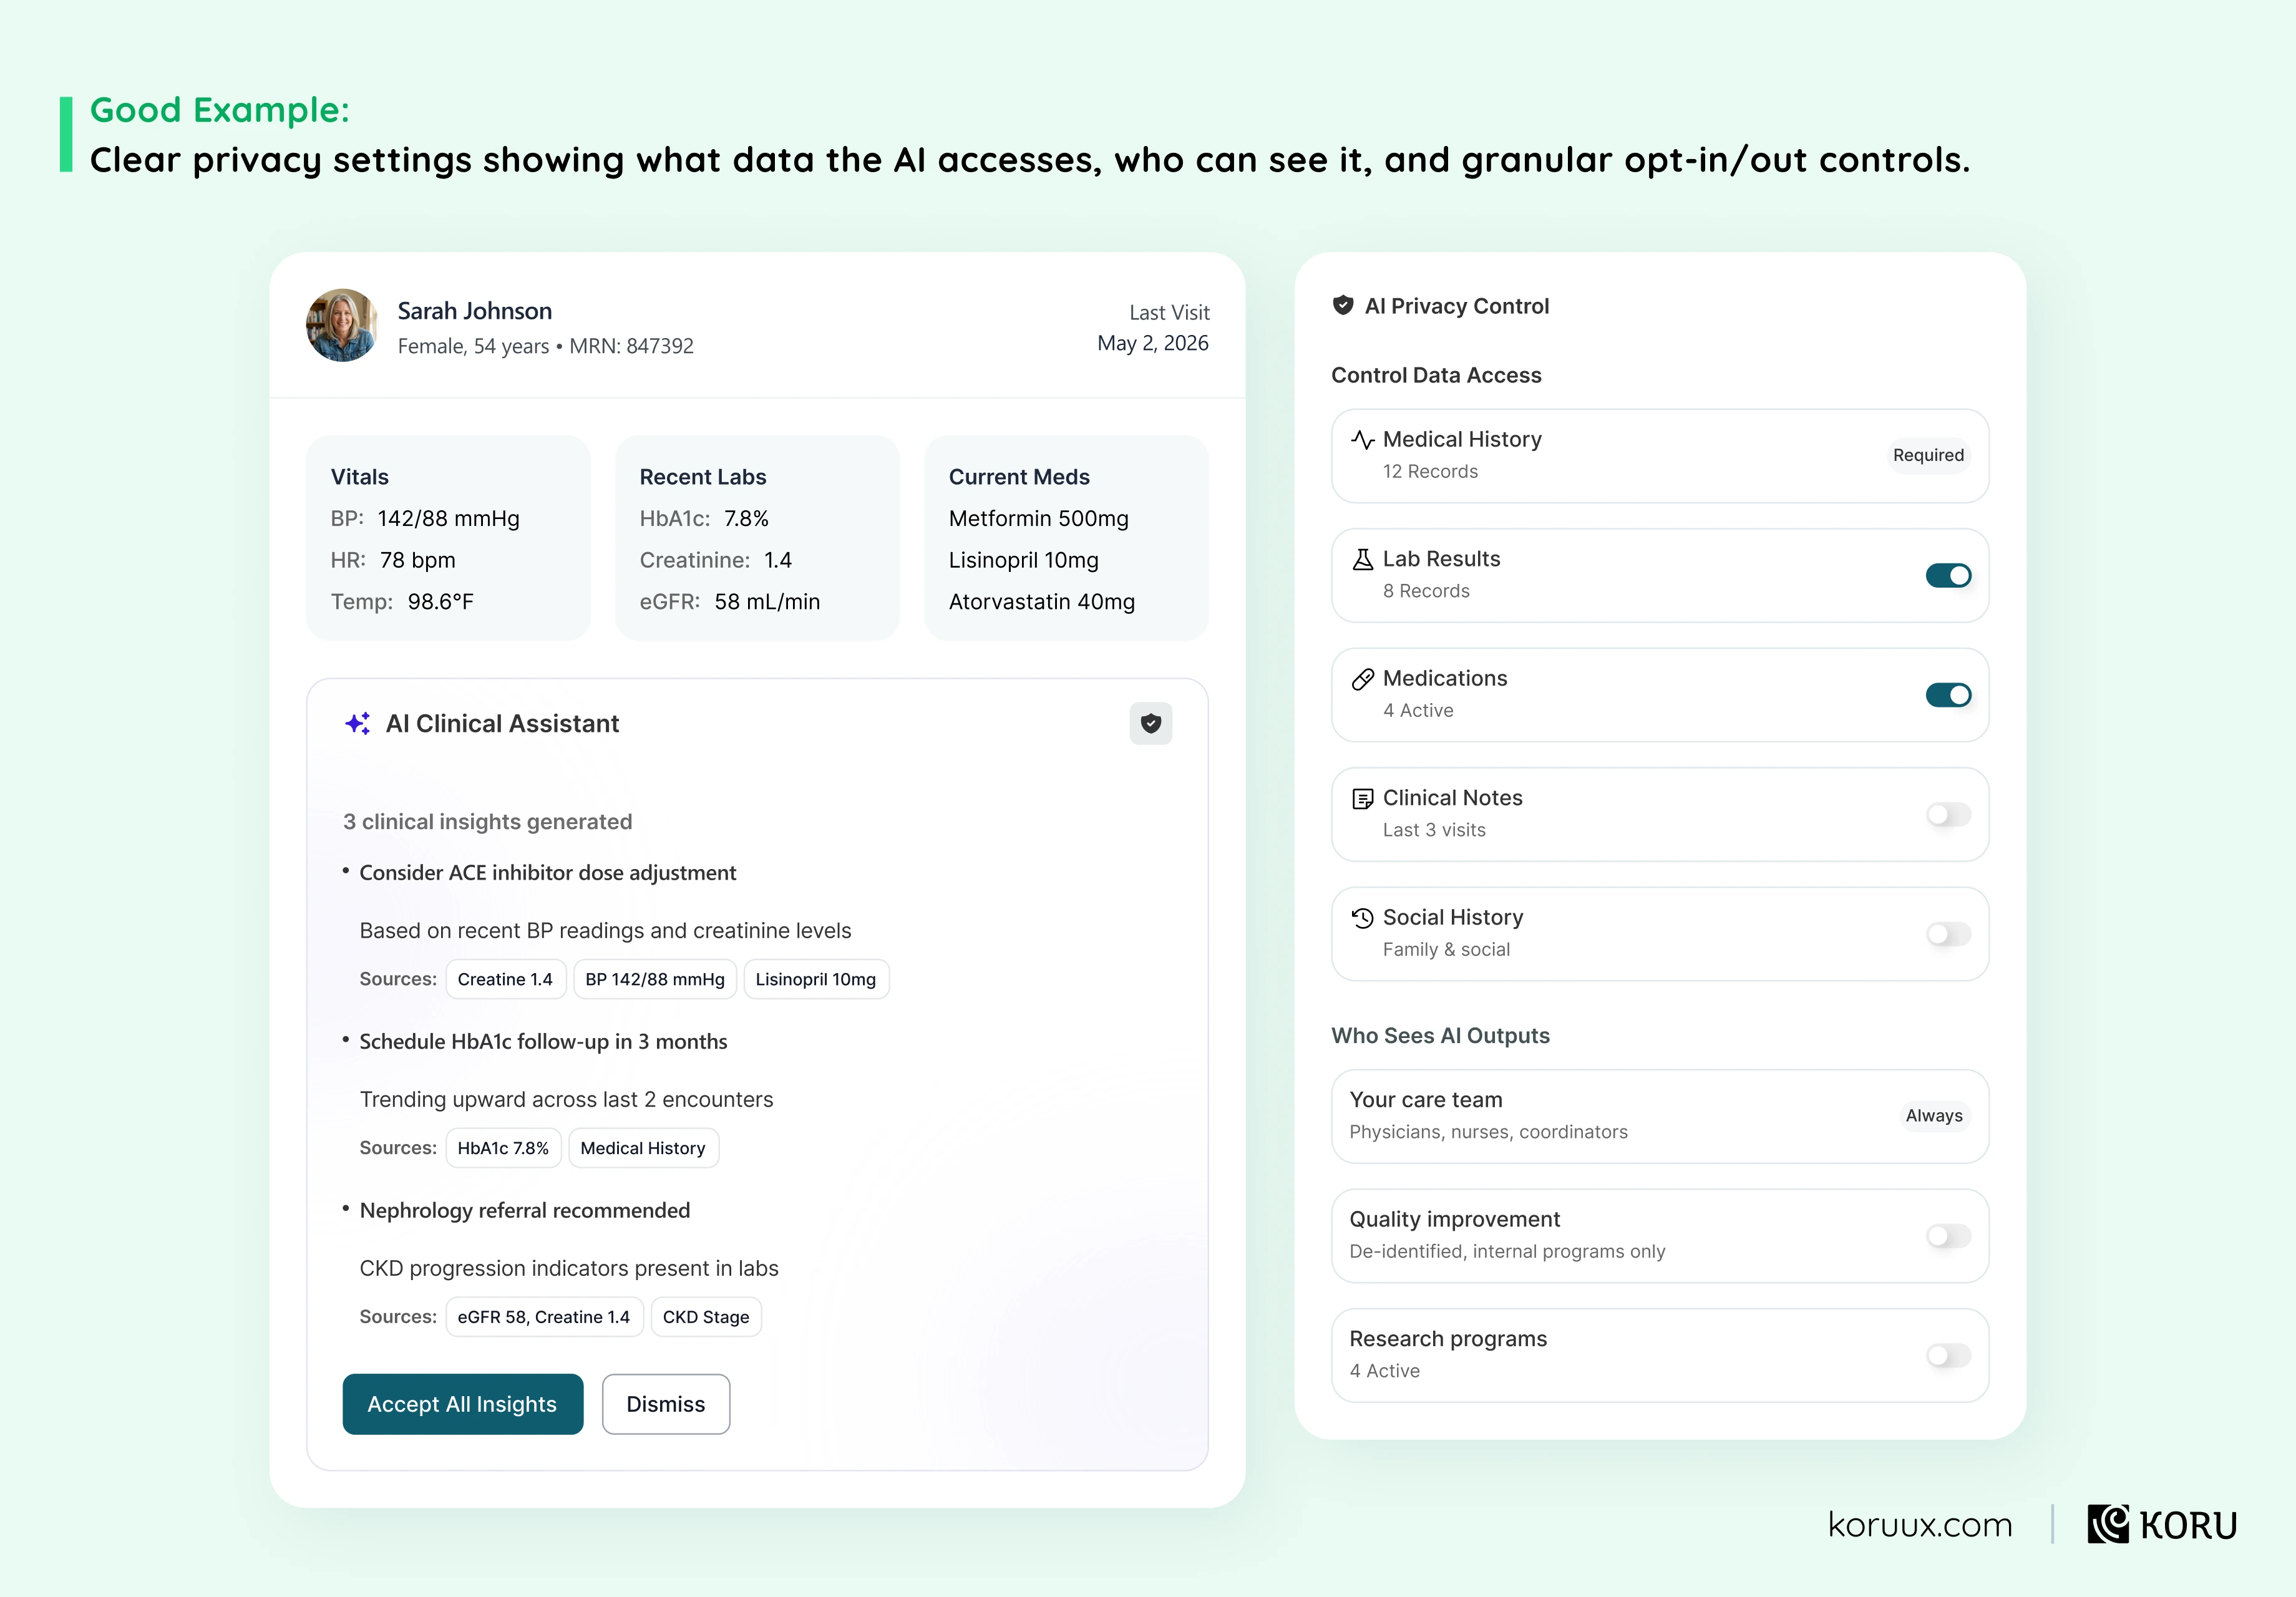
Task: Click the Control Data Access section heading
Action: point(1436,375)
